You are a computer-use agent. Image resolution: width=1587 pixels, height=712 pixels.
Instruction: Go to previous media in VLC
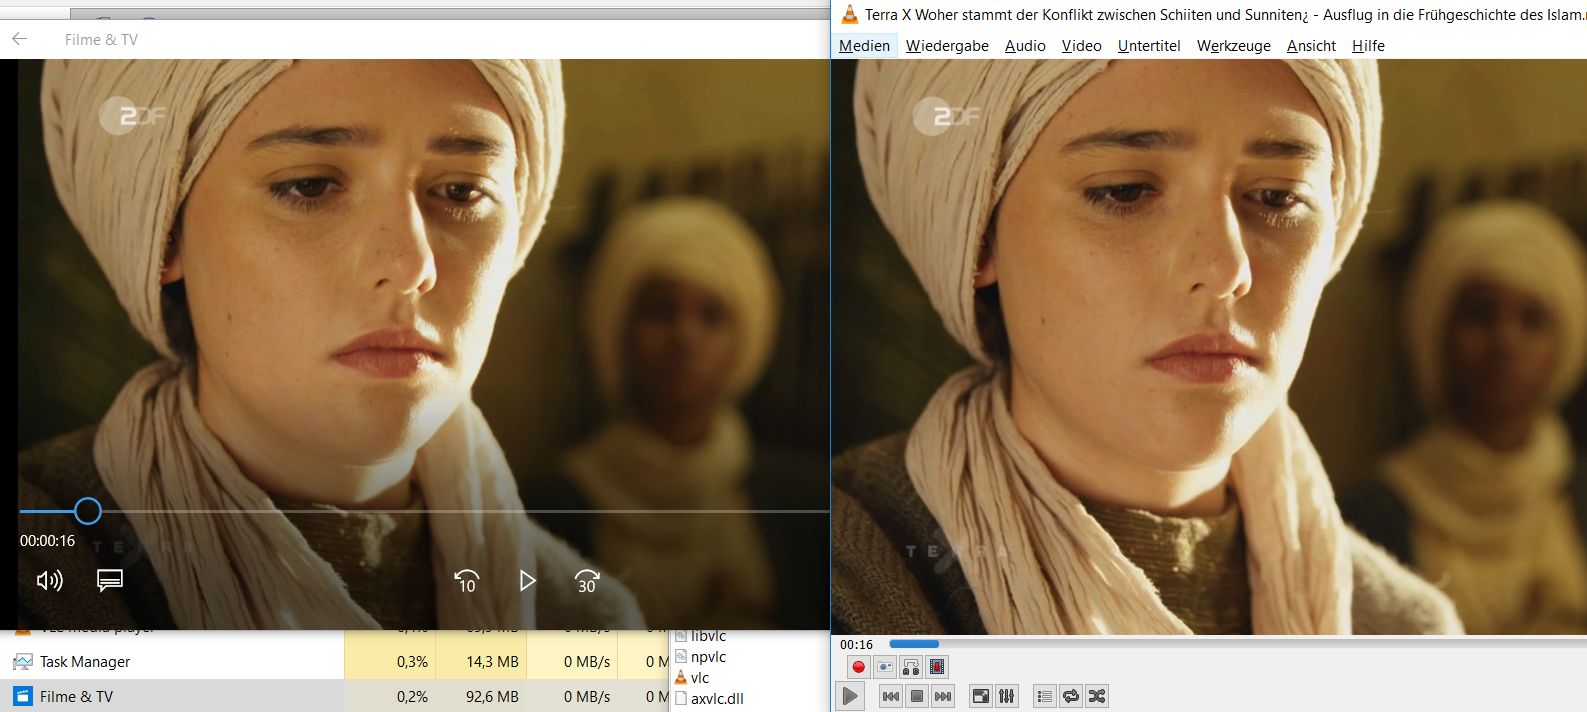[x=890, y=696]
